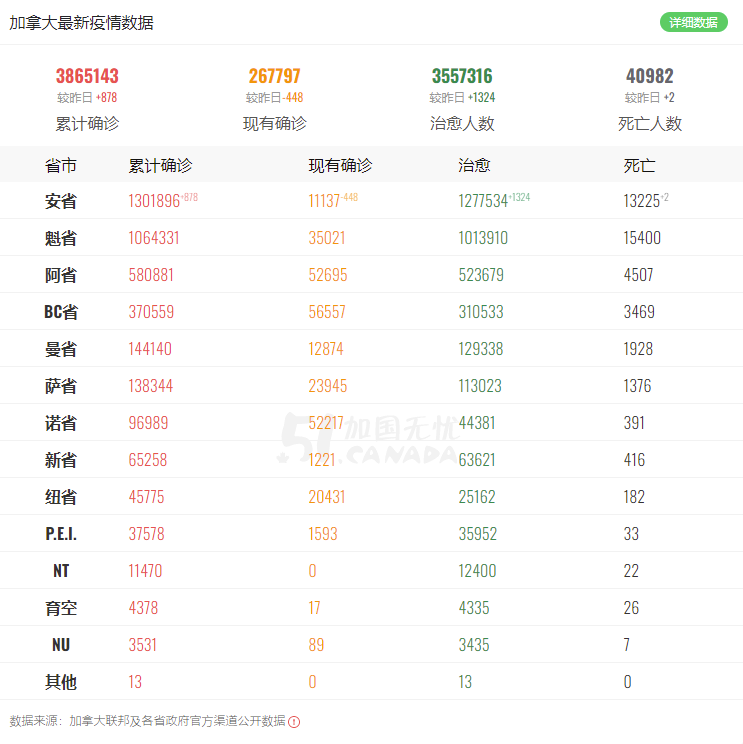The width and height of the screenshot is (743, 744).
Task: Click NU active value 89
Action: coord(316,645)
